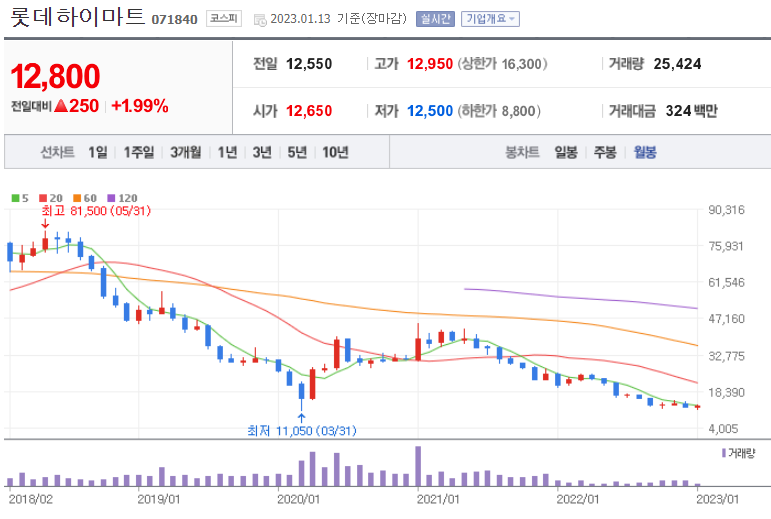Click the purple 거래량 volume legend marker
This screenshot has height=519, width=771.
tap(724, 453)
